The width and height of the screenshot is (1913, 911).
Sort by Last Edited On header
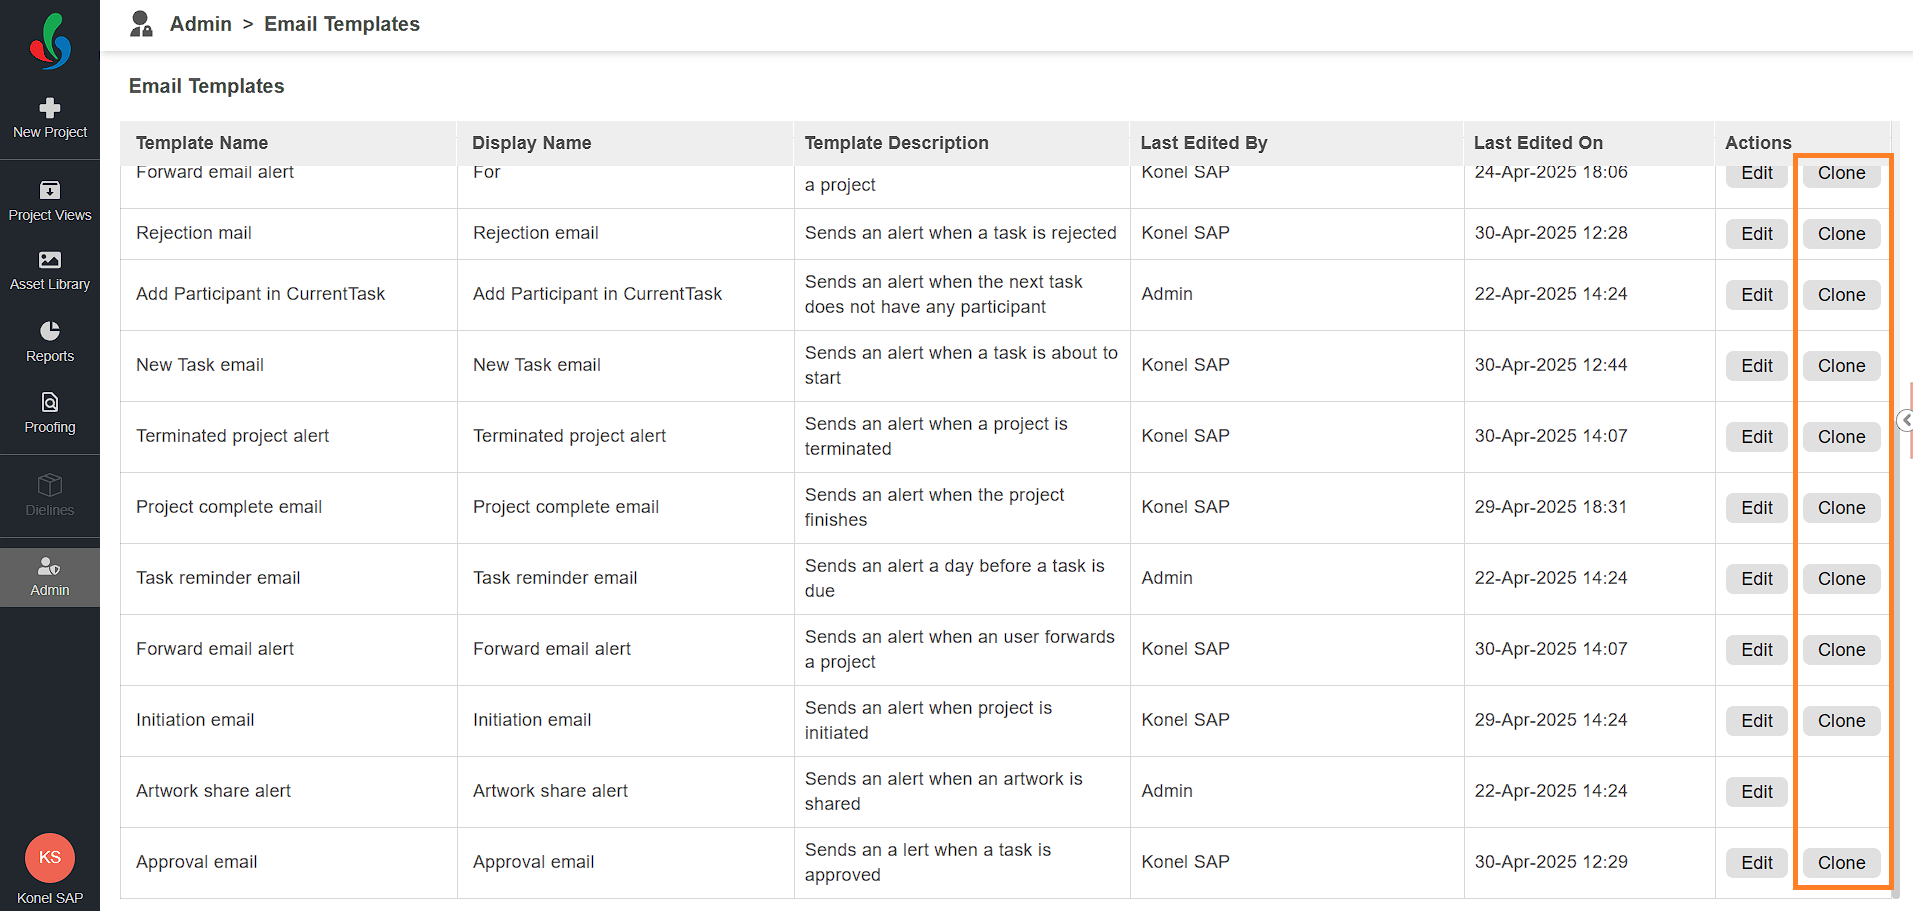click(x=1538, y=143)
